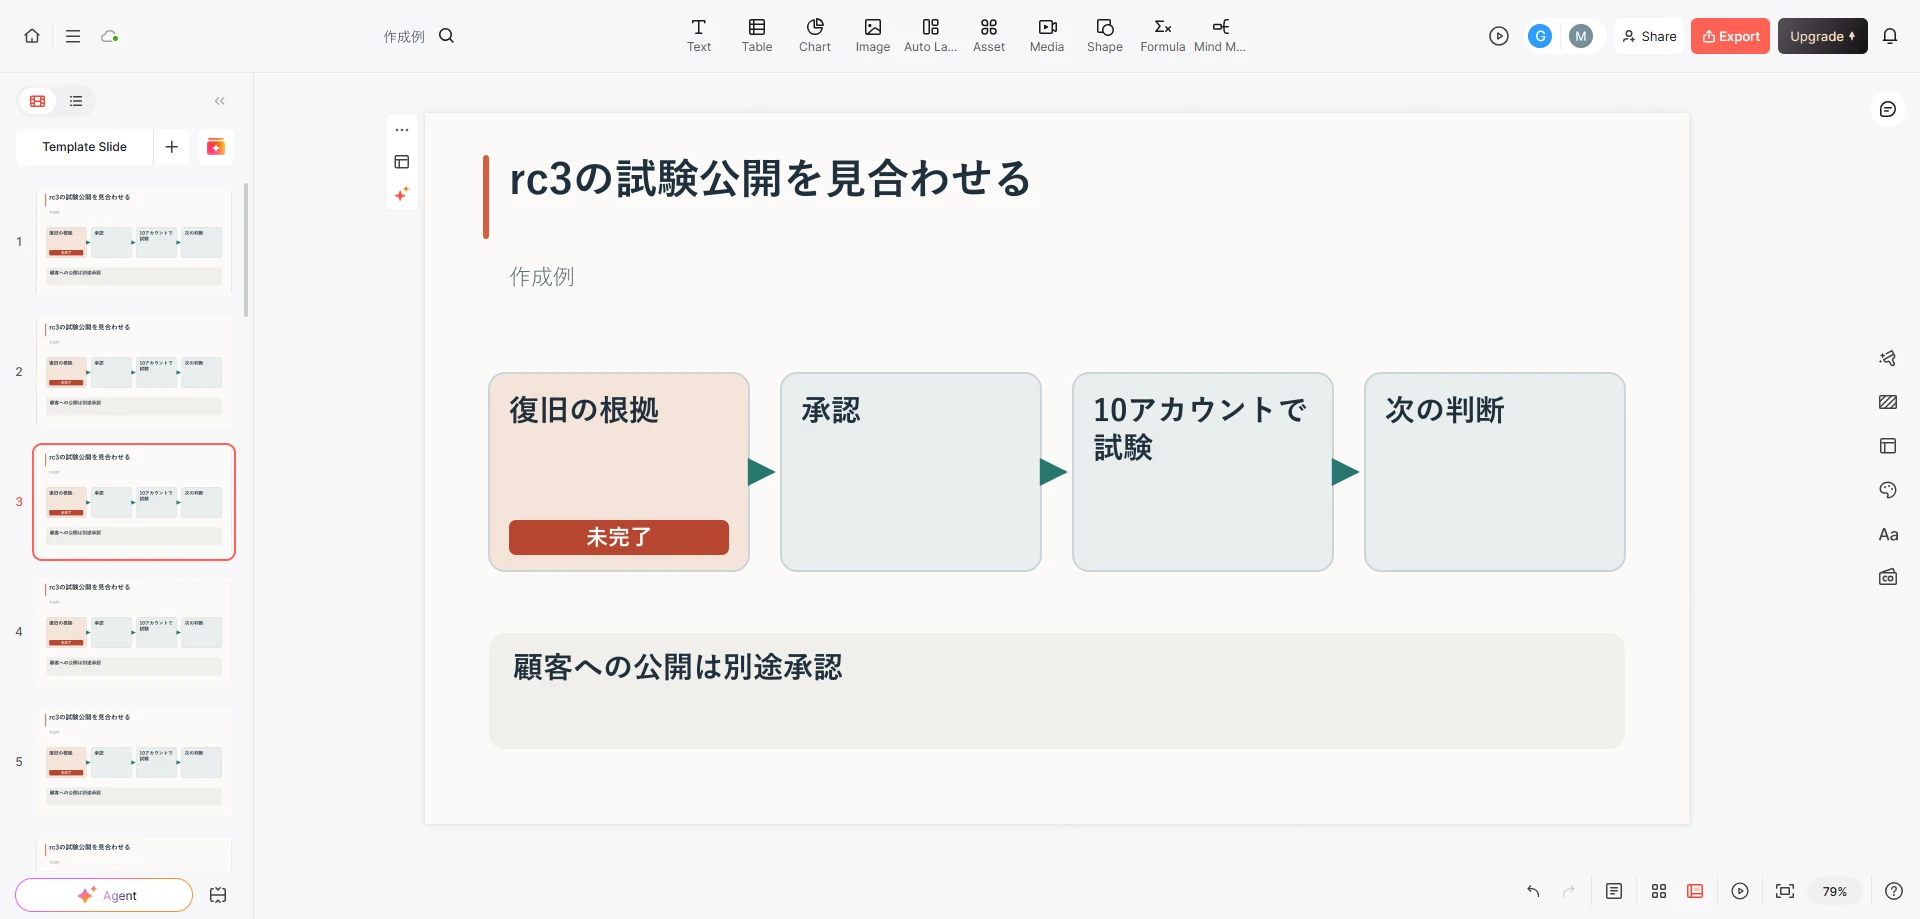
Task: Open the animation panel icon
Action: pos(1888,358)
